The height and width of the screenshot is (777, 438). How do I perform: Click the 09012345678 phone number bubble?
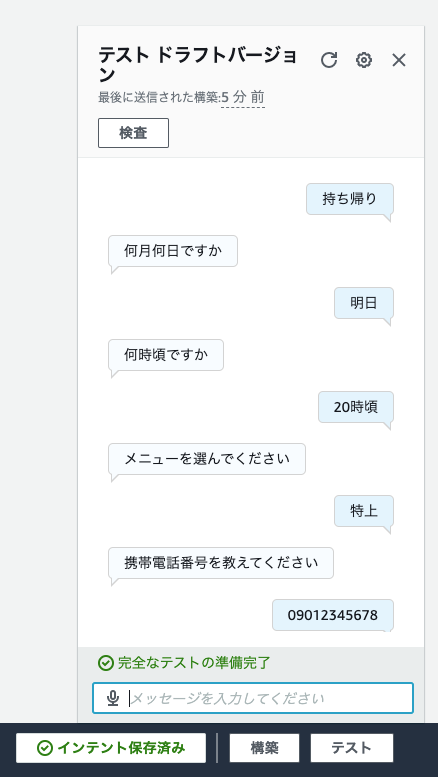pos(333,615)
